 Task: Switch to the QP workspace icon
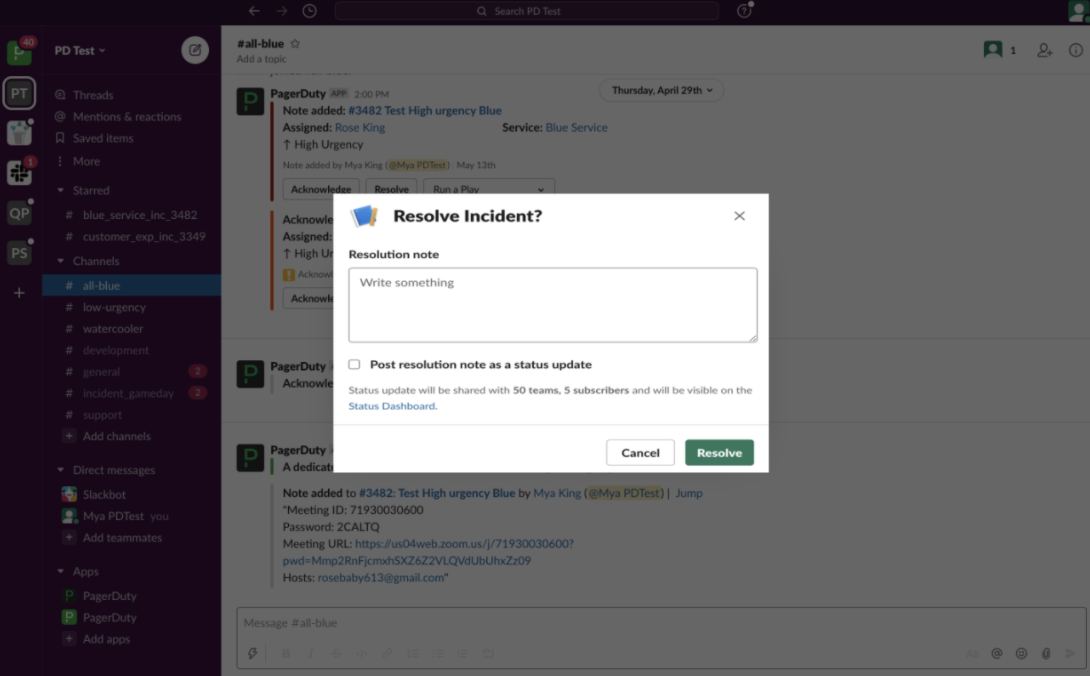pyautogui.click(x=19, y=213)
